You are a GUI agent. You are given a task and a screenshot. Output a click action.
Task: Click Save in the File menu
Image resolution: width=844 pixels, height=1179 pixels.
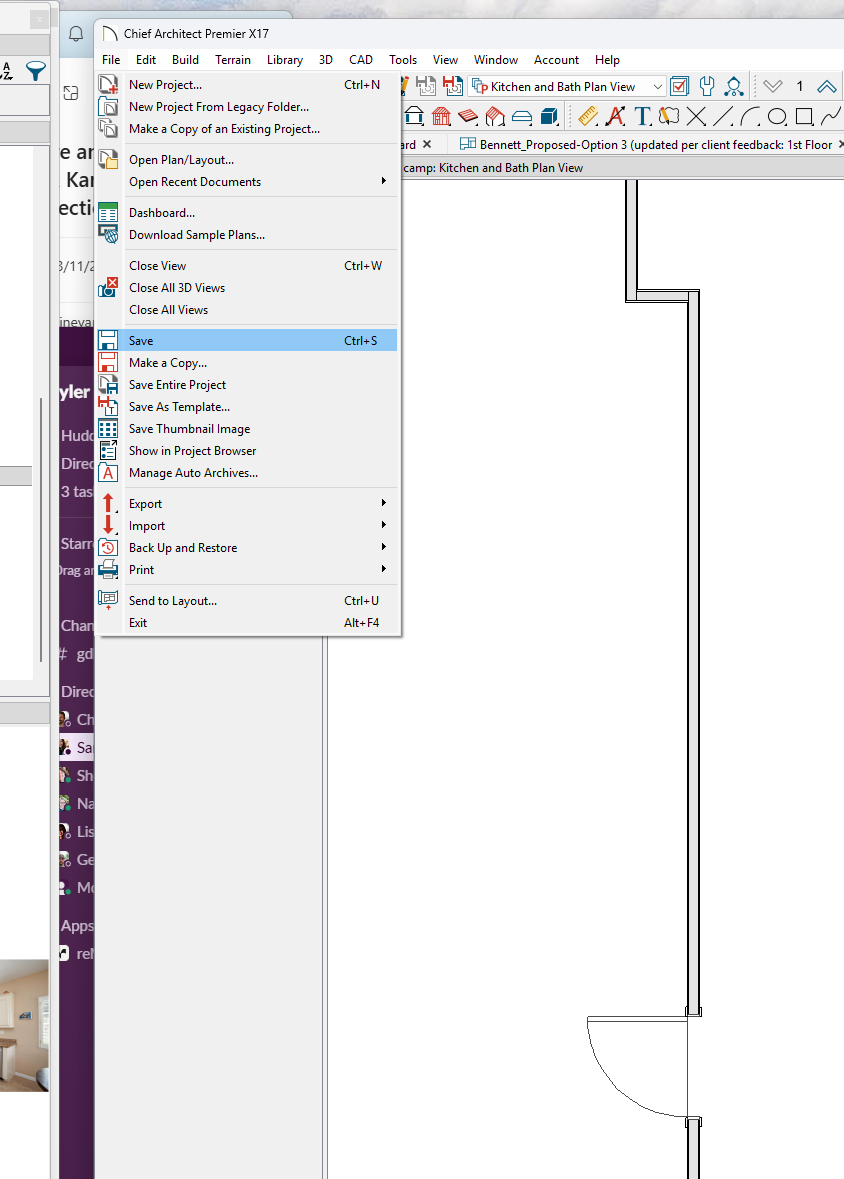click(x=141, y=341)
